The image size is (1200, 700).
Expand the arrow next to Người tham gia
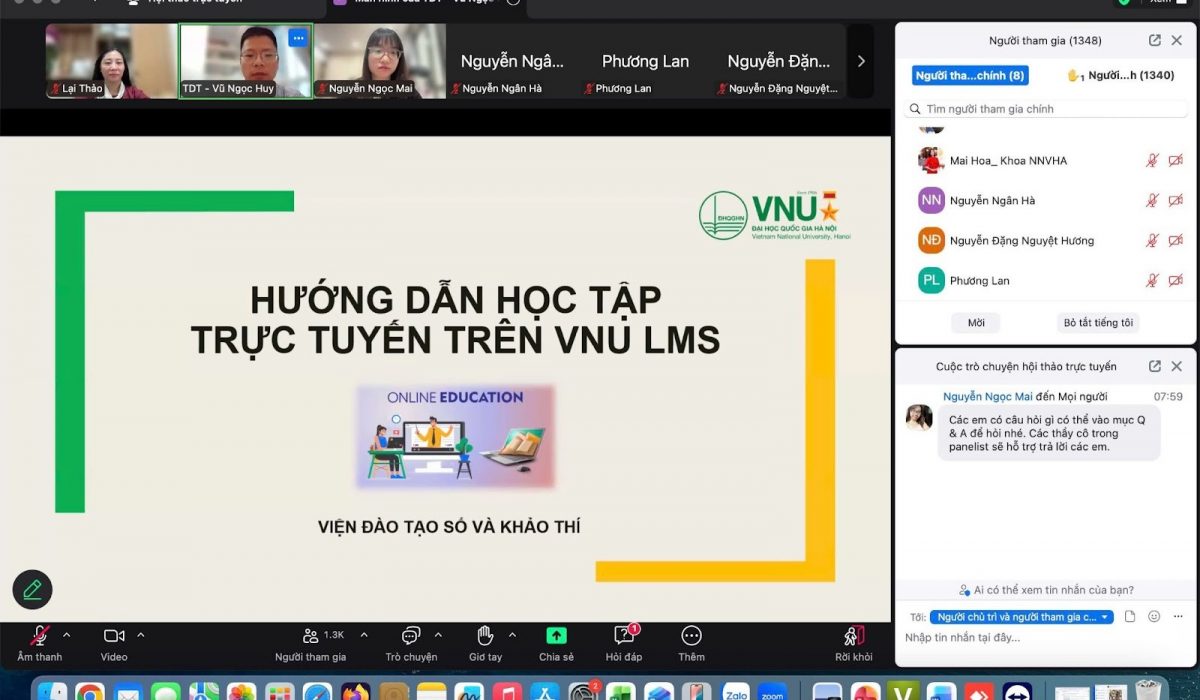tap(364, 635)
